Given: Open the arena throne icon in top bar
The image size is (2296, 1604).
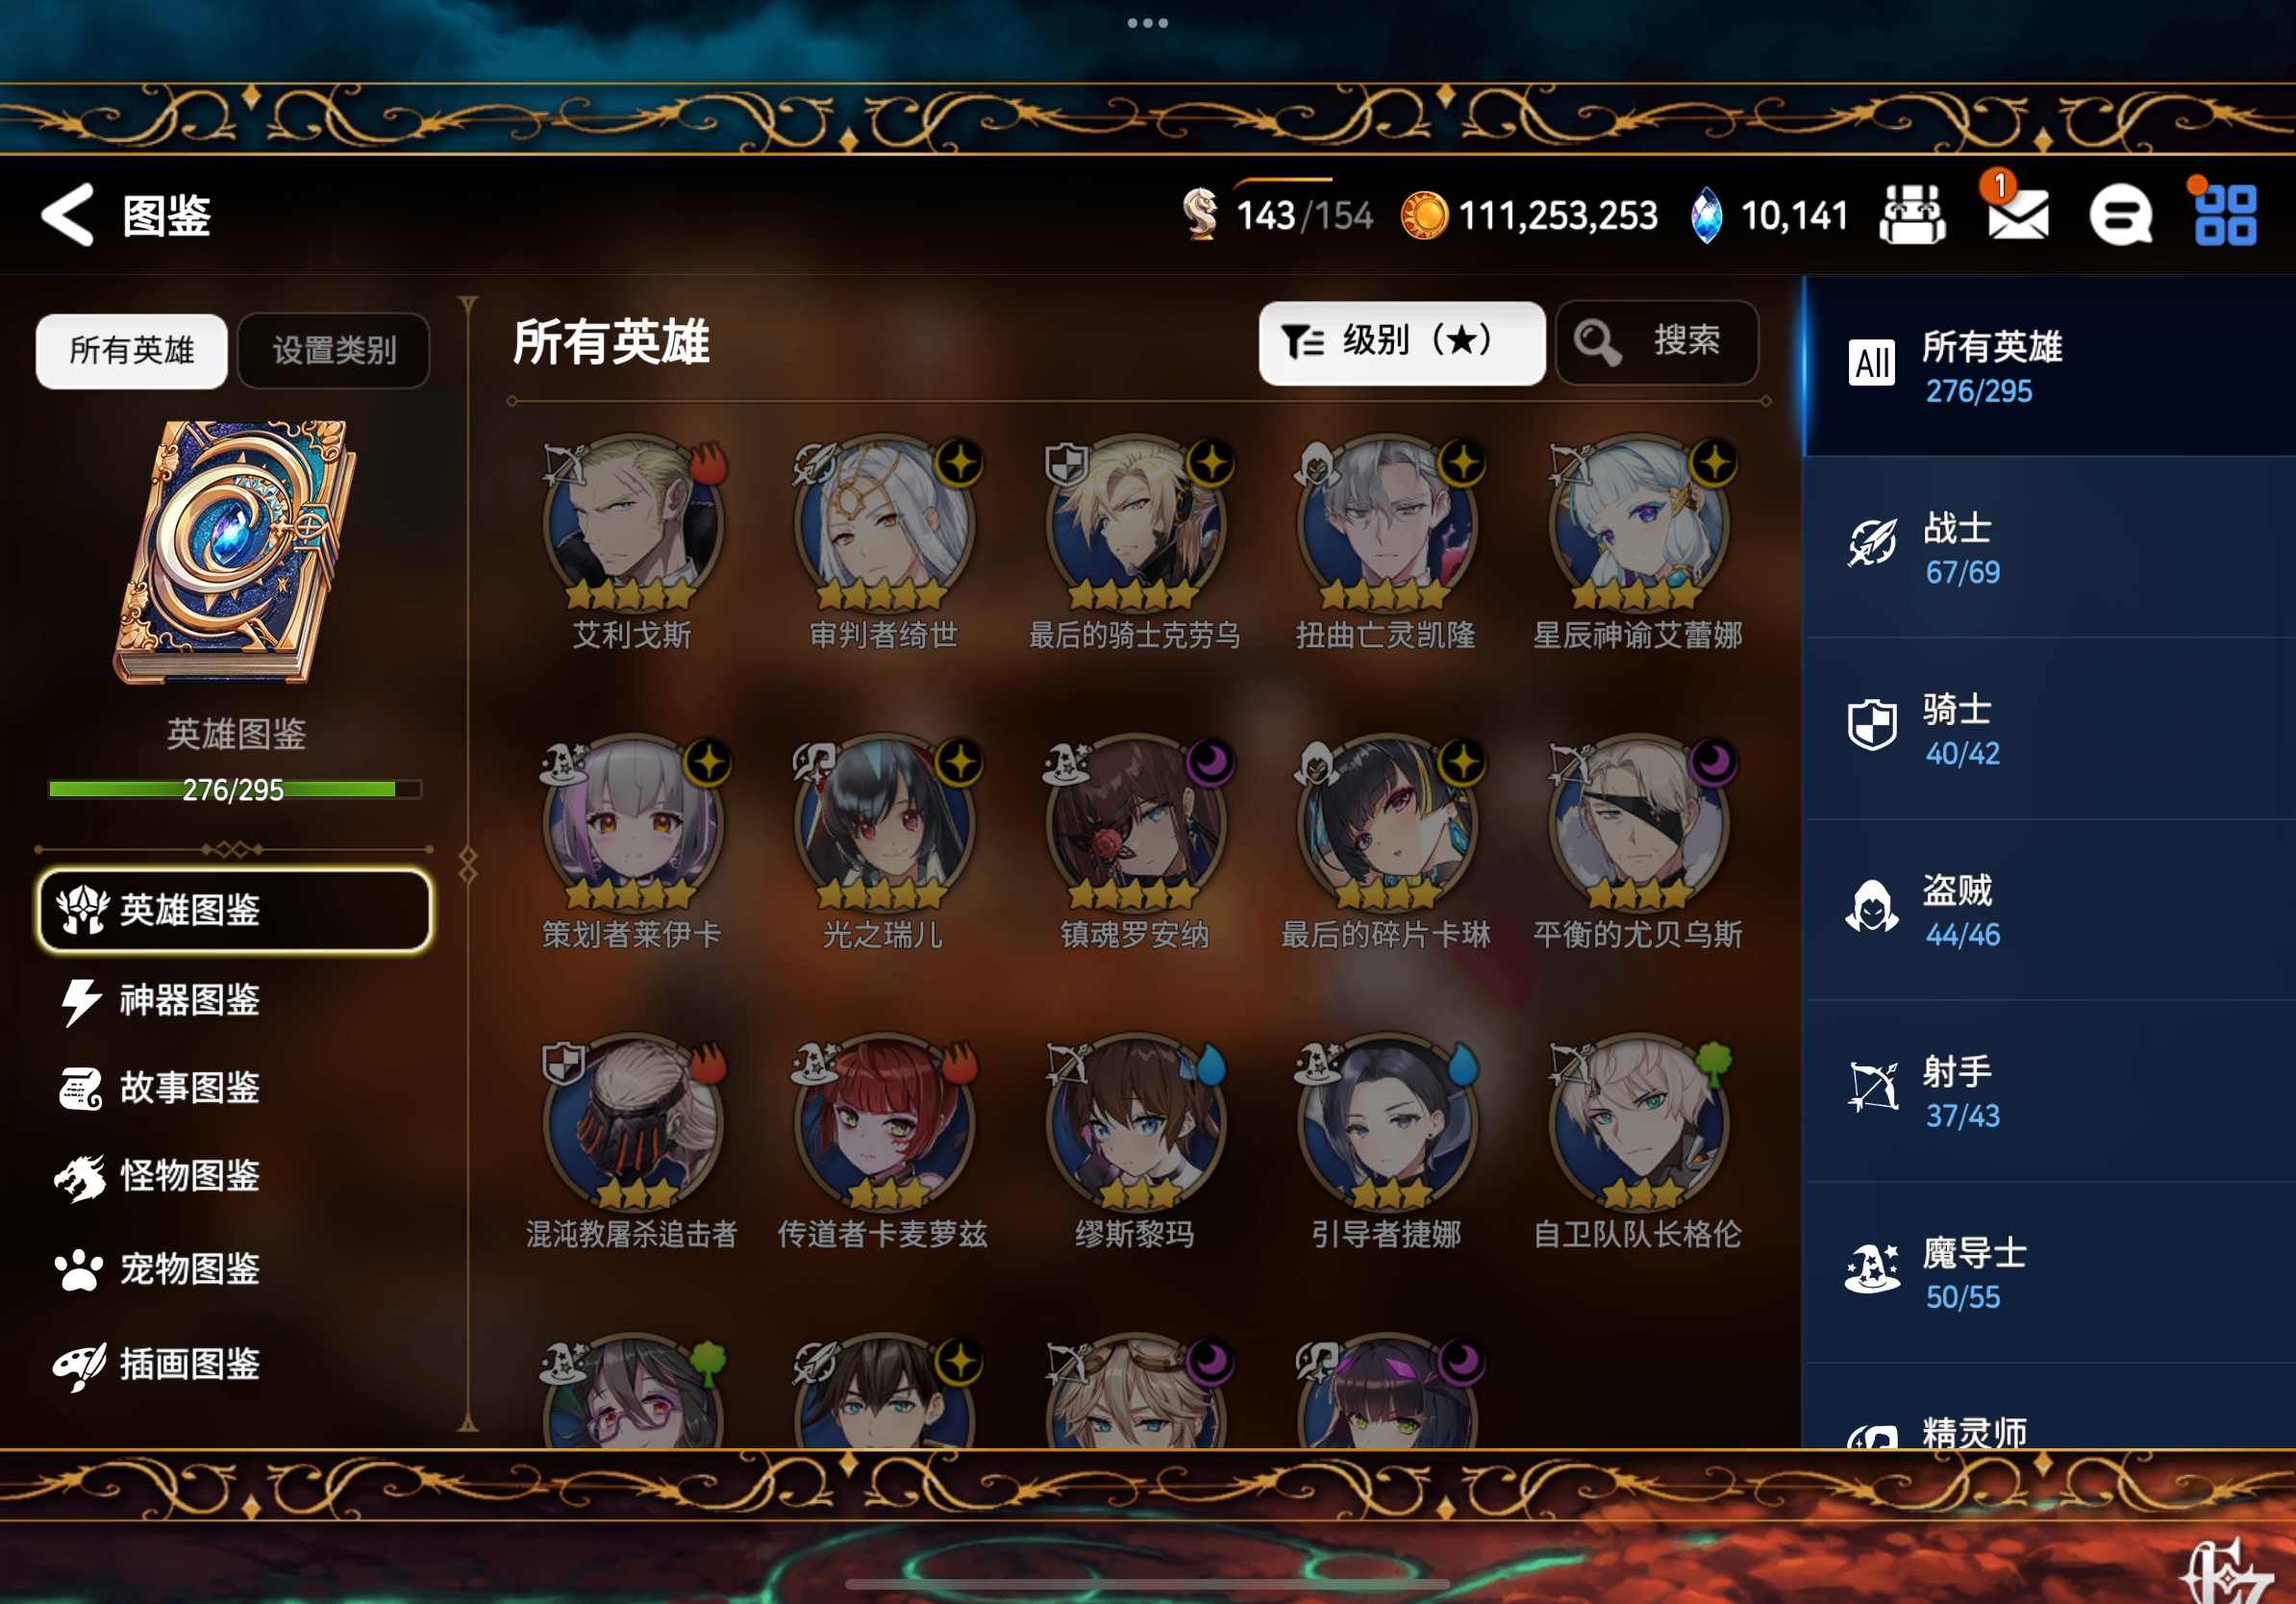Looking at the screenshot, I should (1912, 215).
